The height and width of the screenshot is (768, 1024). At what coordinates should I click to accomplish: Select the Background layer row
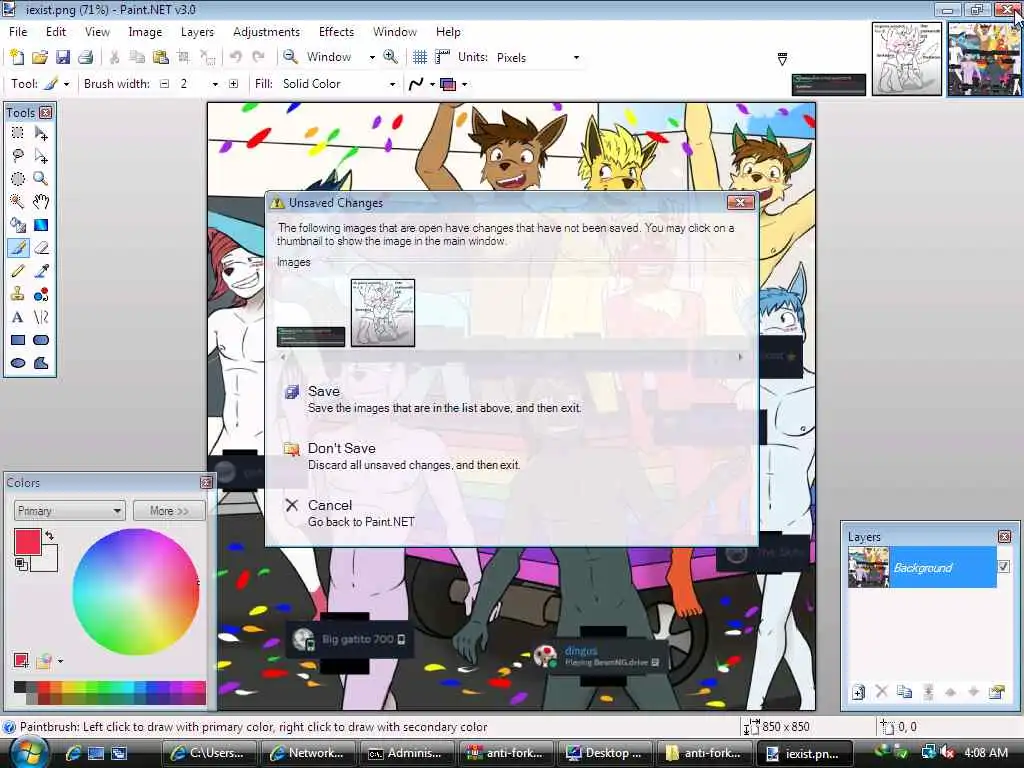[x=921, y=567]
